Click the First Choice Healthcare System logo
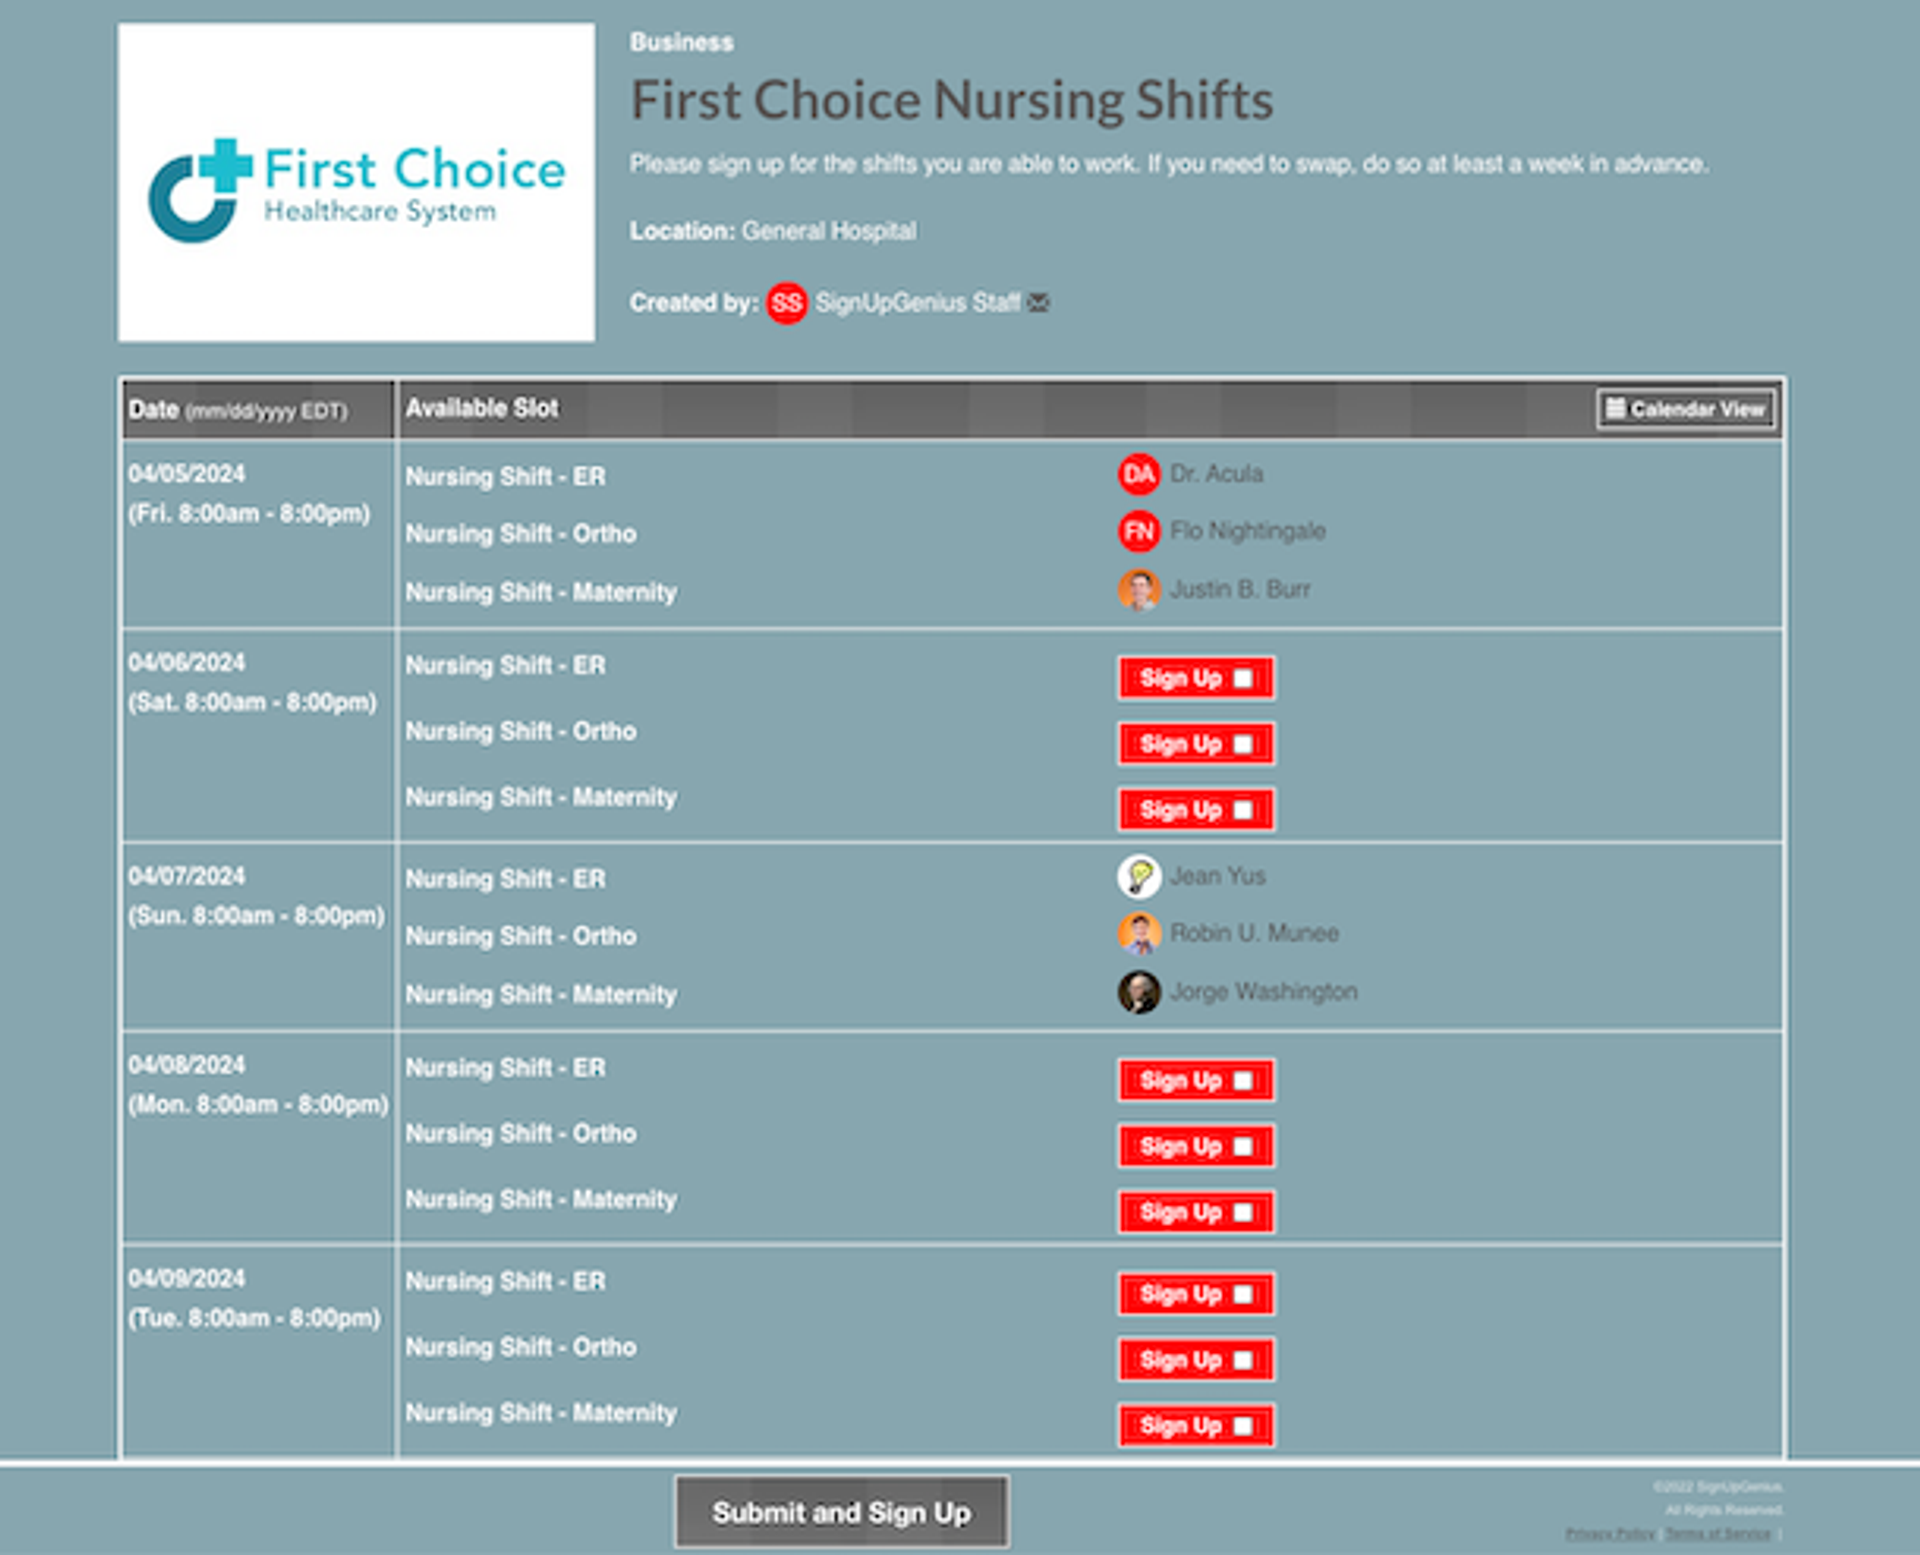This screenshot has height=1555, width=1920. 357,183
